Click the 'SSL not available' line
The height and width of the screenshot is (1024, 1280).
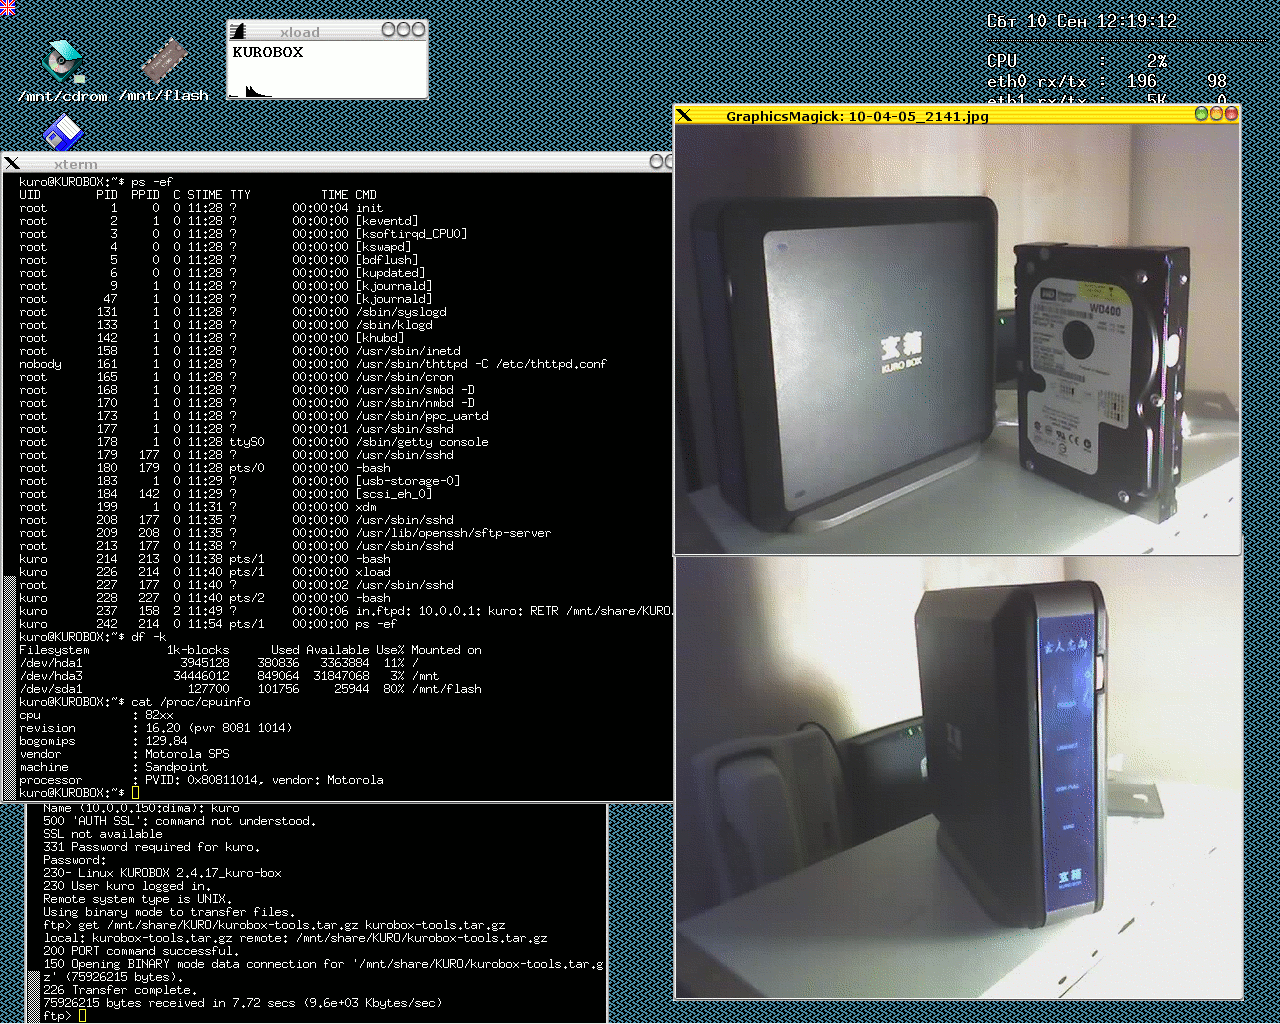[x=102, y=834]
